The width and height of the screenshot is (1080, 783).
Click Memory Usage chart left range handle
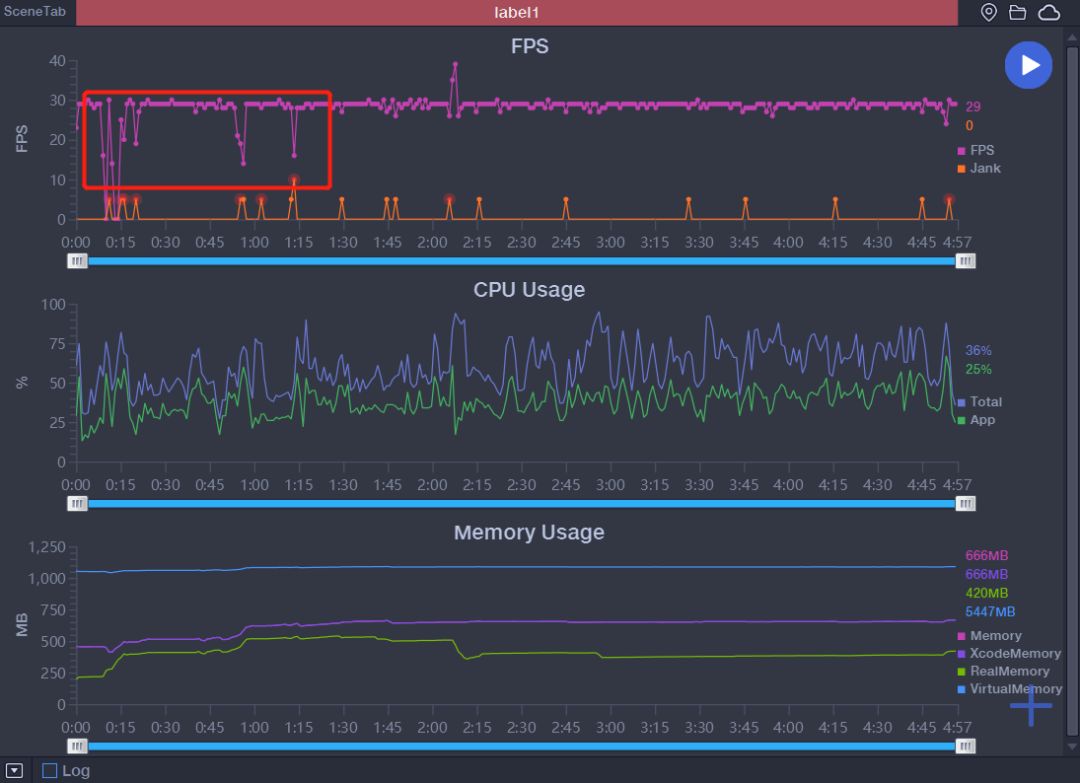point(77,746)
